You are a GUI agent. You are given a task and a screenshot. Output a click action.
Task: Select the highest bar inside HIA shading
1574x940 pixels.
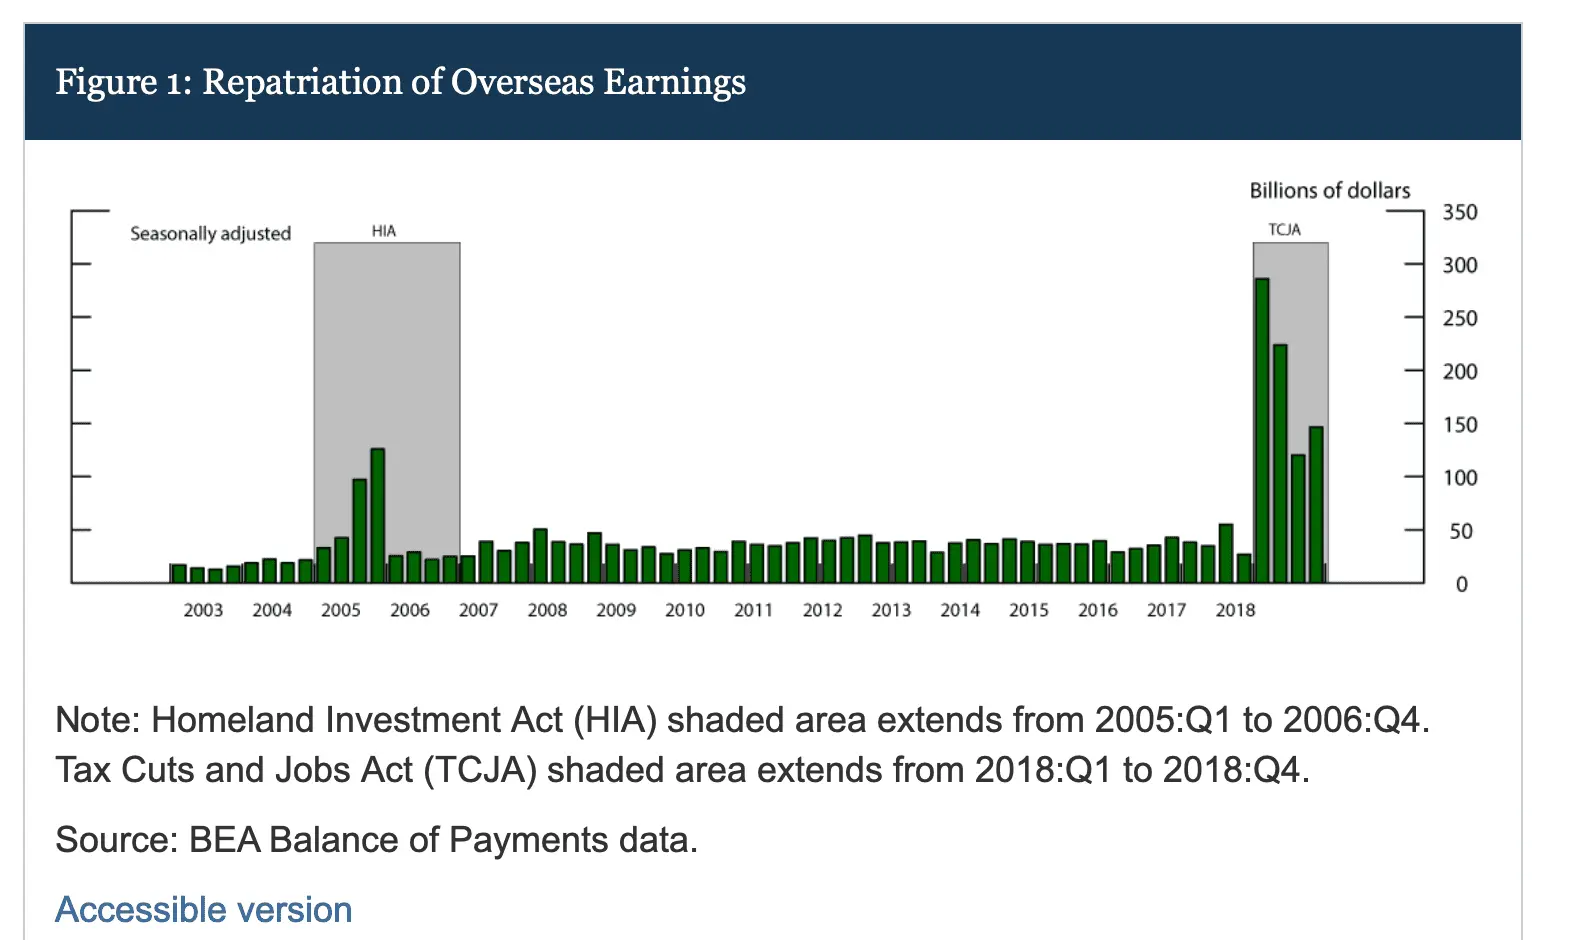tap(377, 515)
